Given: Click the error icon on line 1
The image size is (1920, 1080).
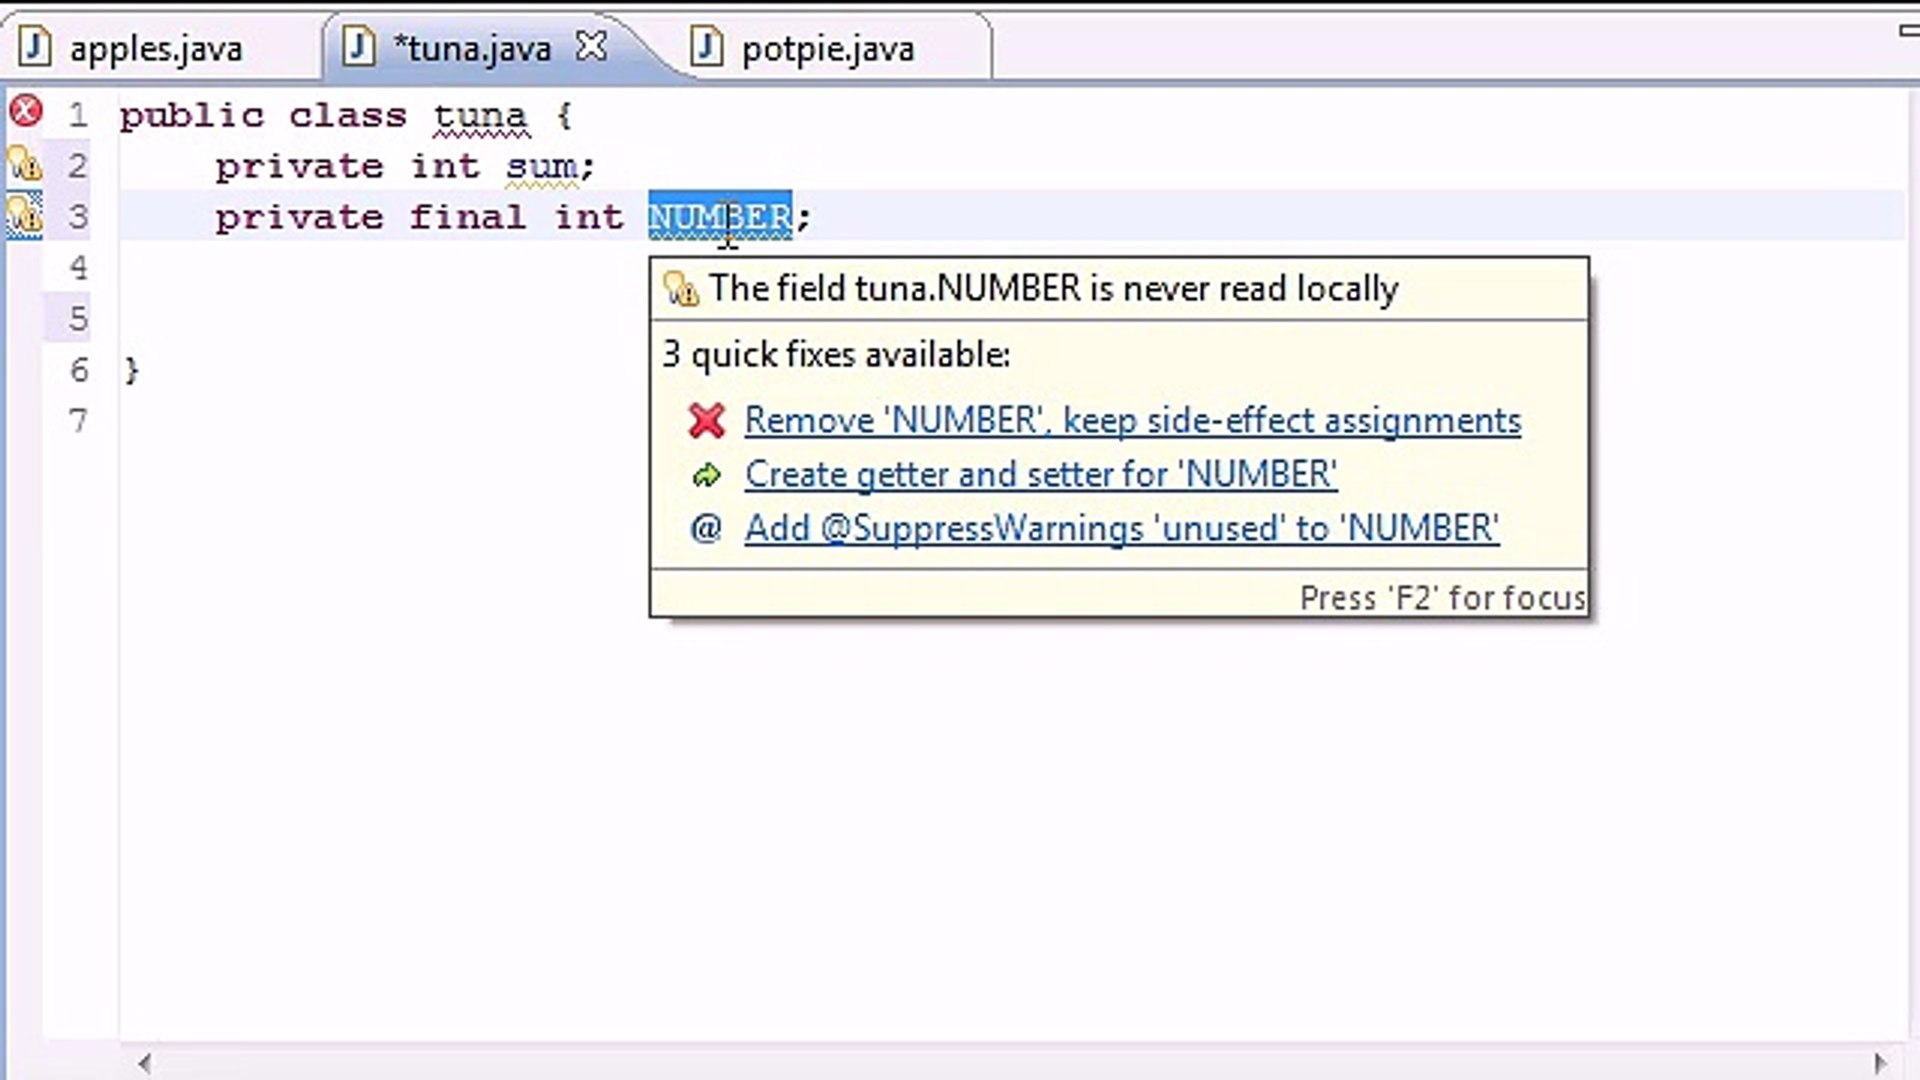Looking at the screenshot, I should [24, 112].
